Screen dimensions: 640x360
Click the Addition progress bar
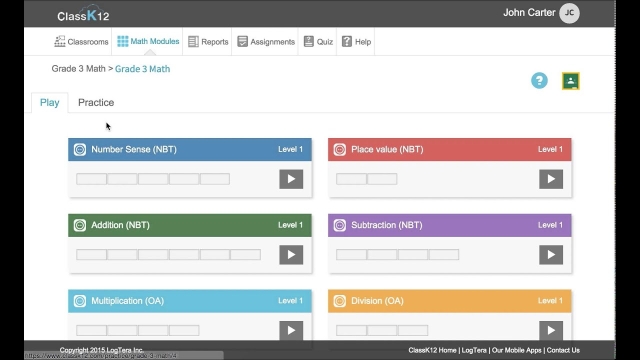169,255
